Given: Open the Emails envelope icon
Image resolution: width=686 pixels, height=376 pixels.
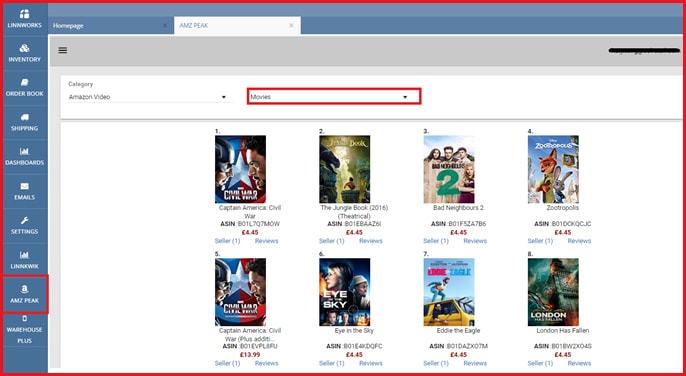Looking at the screenshot, I should 24,186.
